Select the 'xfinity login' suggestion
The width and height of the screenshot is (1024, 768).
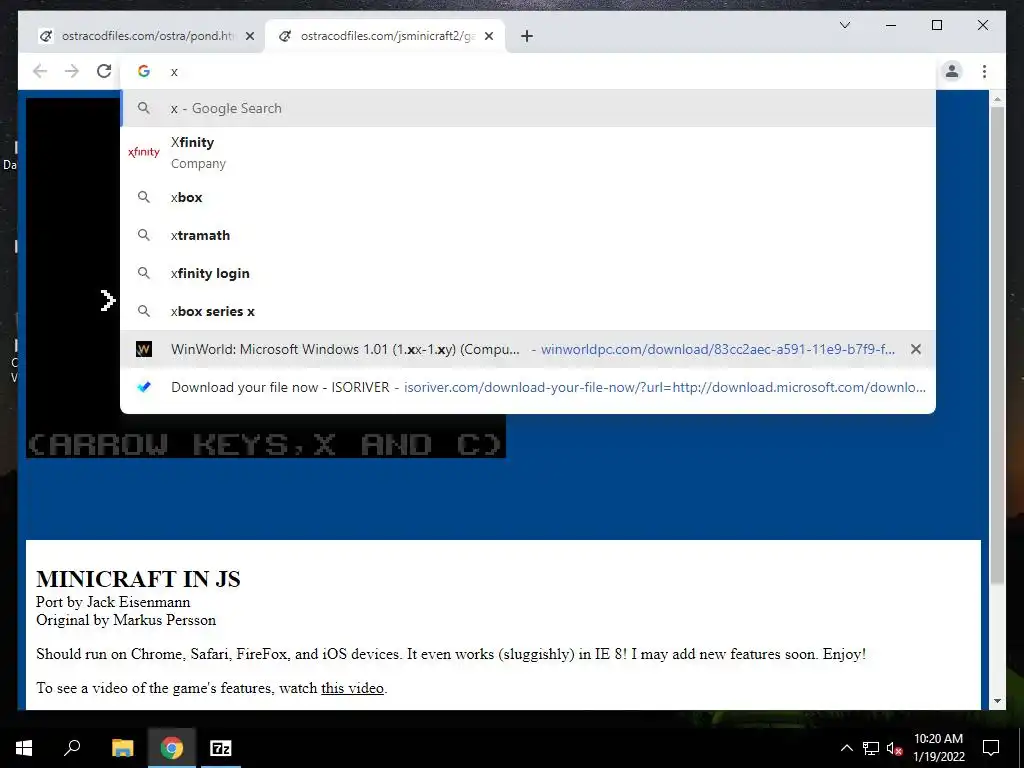(x=528, y=273)
